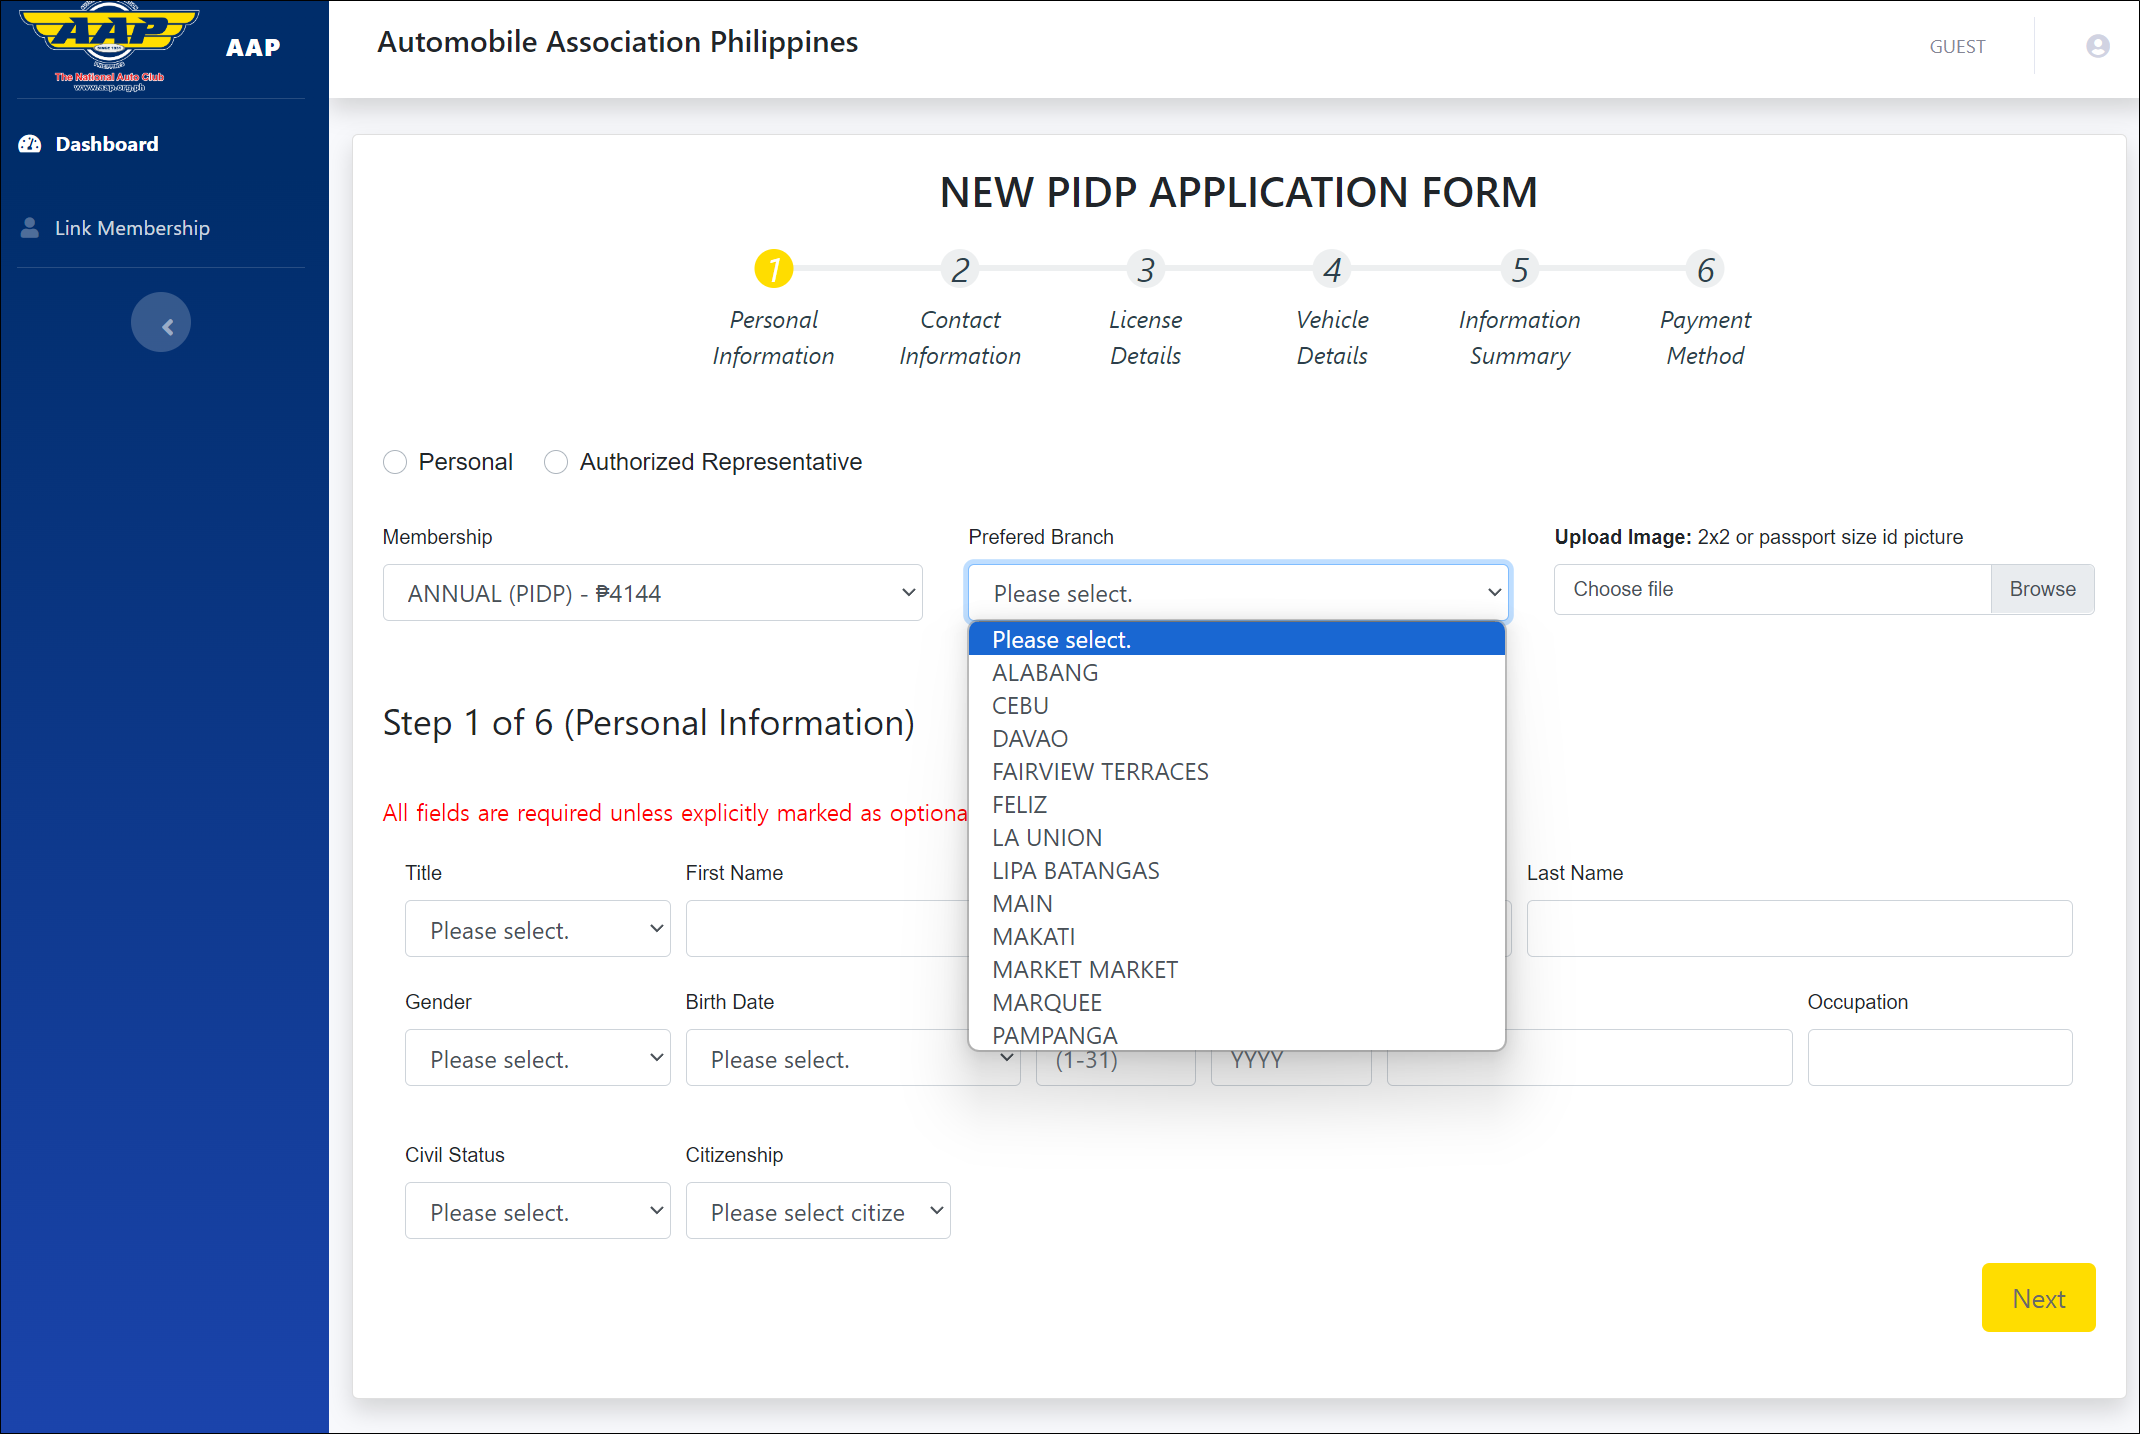
Task: Click step 1 Personal Information circle
Action: pyautogui.click(x=773, y=269)
